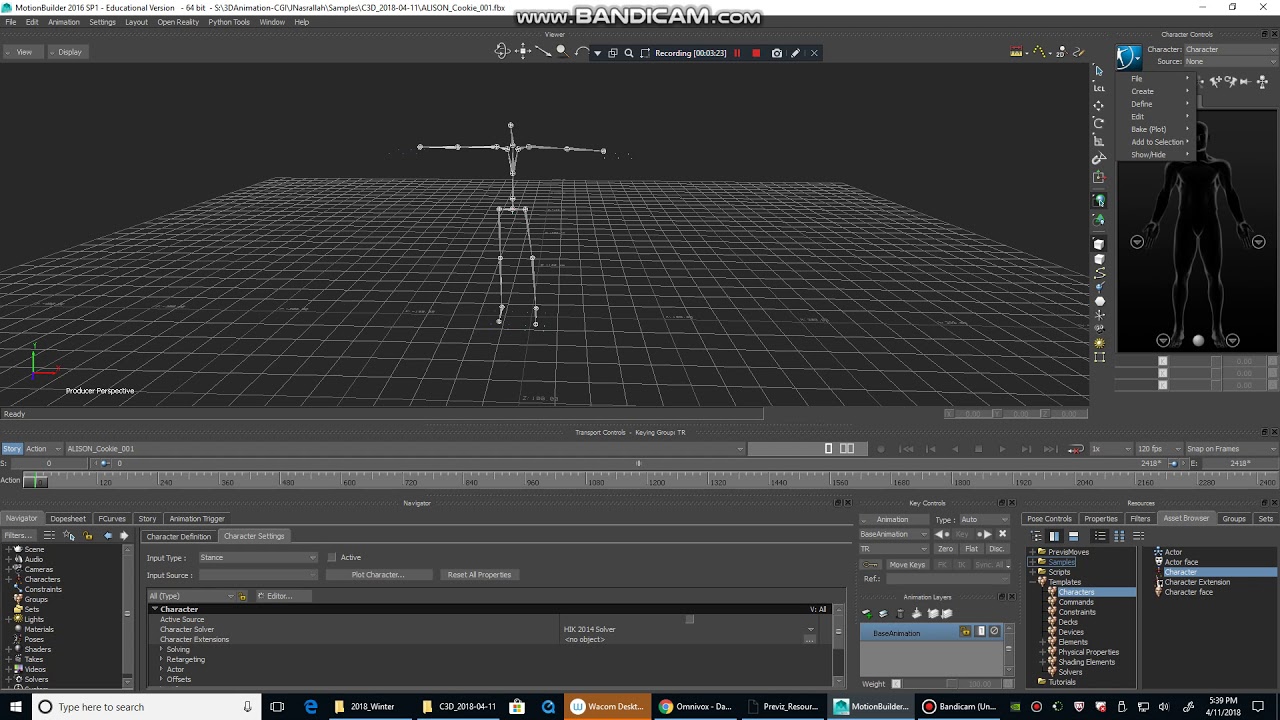Open the Python Tools menu
Viewport: 1280px width, 720px height.
click(x=229, y=22)
